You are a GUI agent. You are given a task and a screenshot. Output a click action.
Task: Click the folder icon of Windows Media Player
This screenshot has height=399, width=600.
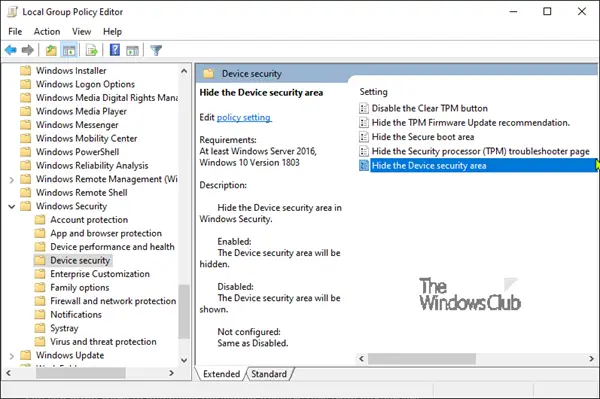tap(25, 111)
